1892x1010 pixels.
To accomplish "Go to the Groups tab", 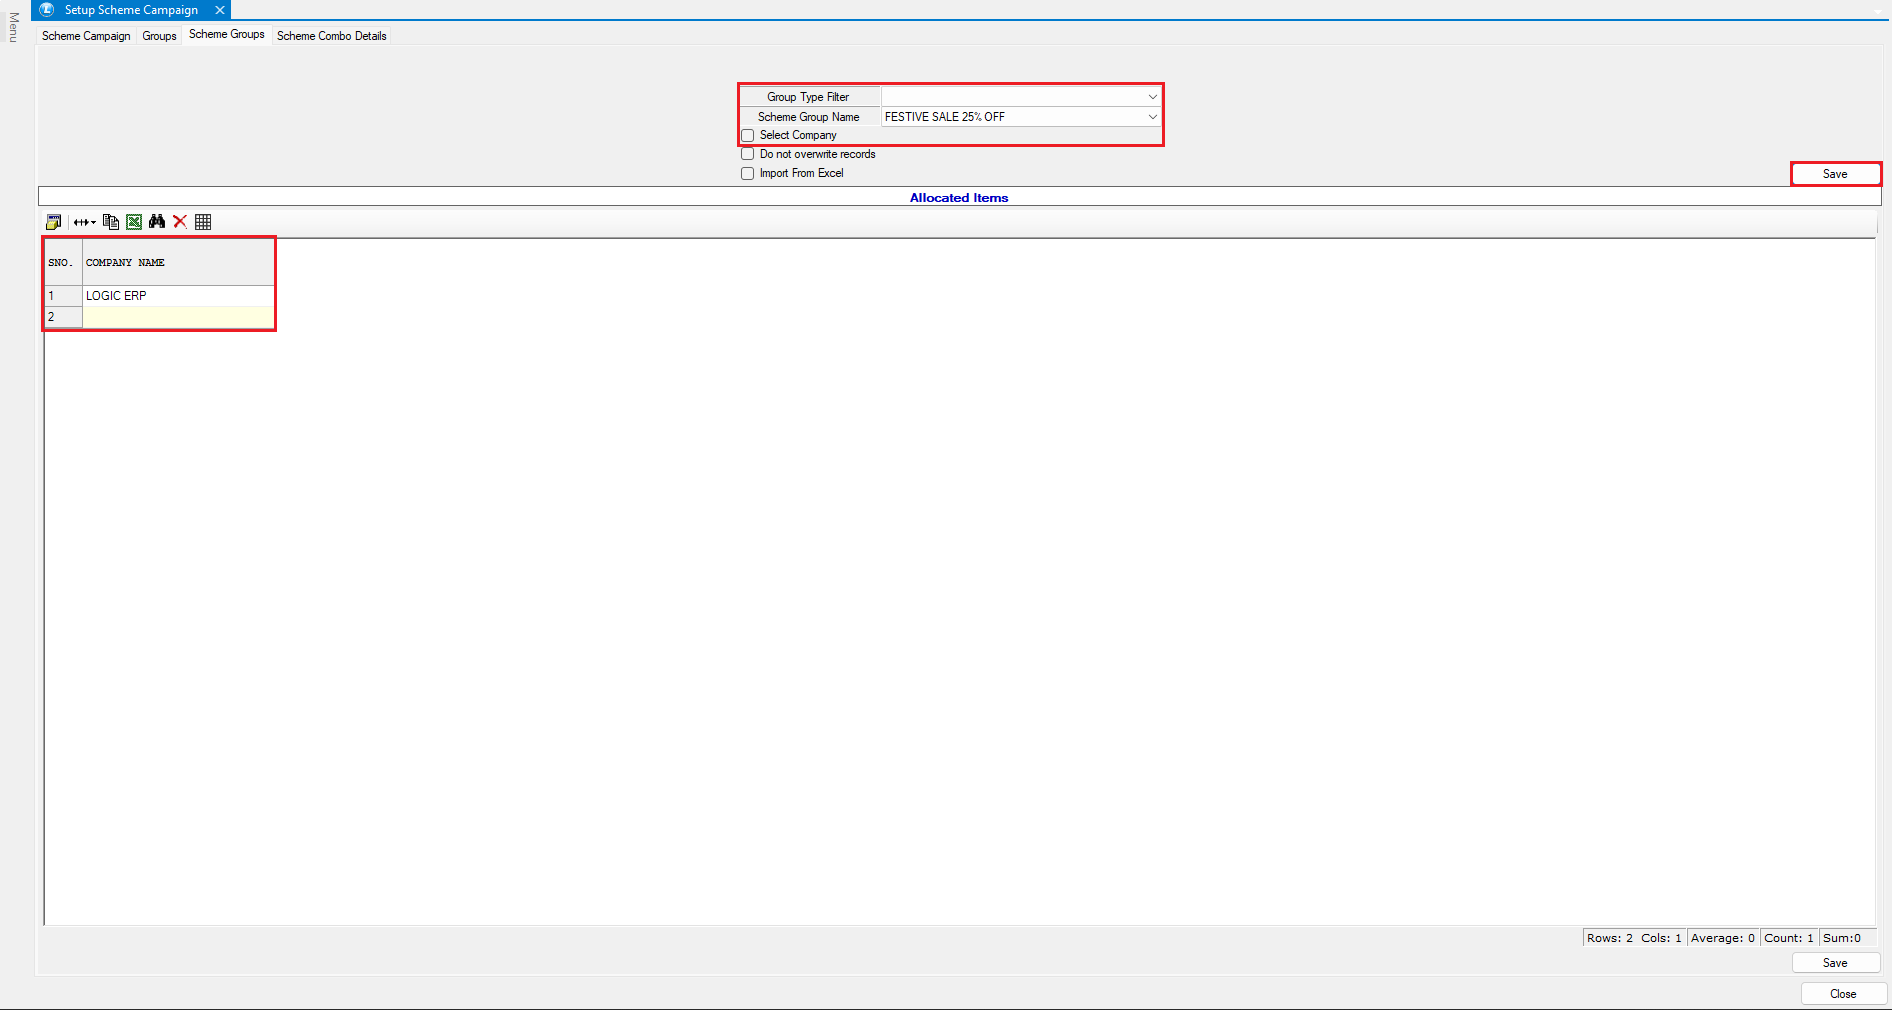I will [159, 36].
